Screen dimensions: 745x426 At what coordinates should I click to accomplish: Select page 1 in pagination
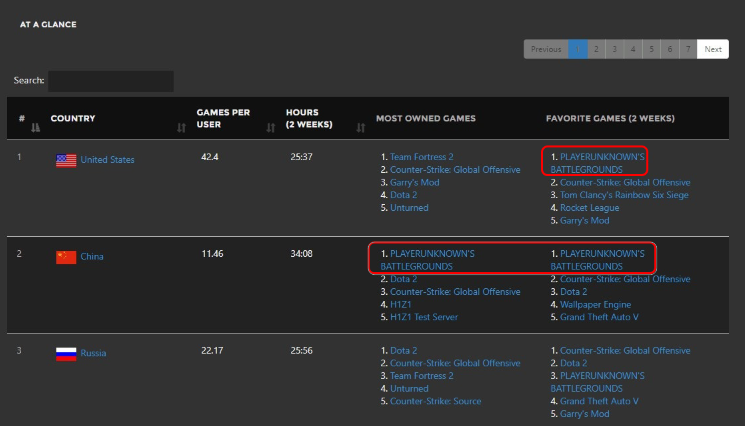578,49
